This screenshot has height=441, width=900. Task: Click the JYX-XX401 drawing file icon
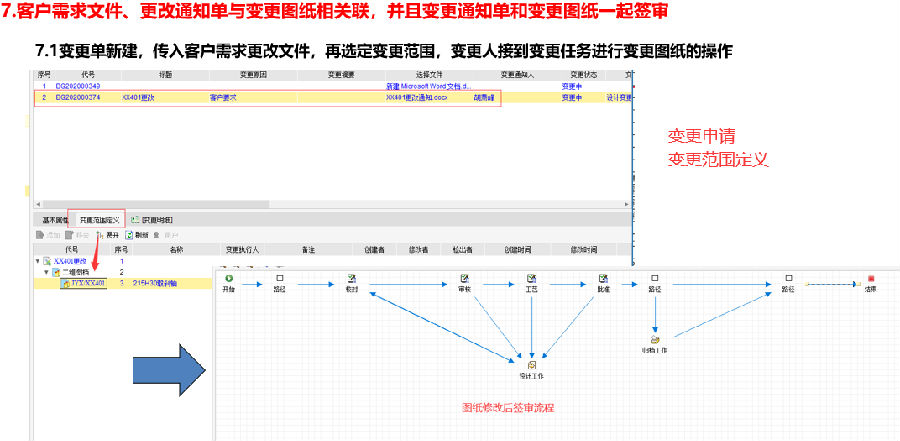pos(66,283)
